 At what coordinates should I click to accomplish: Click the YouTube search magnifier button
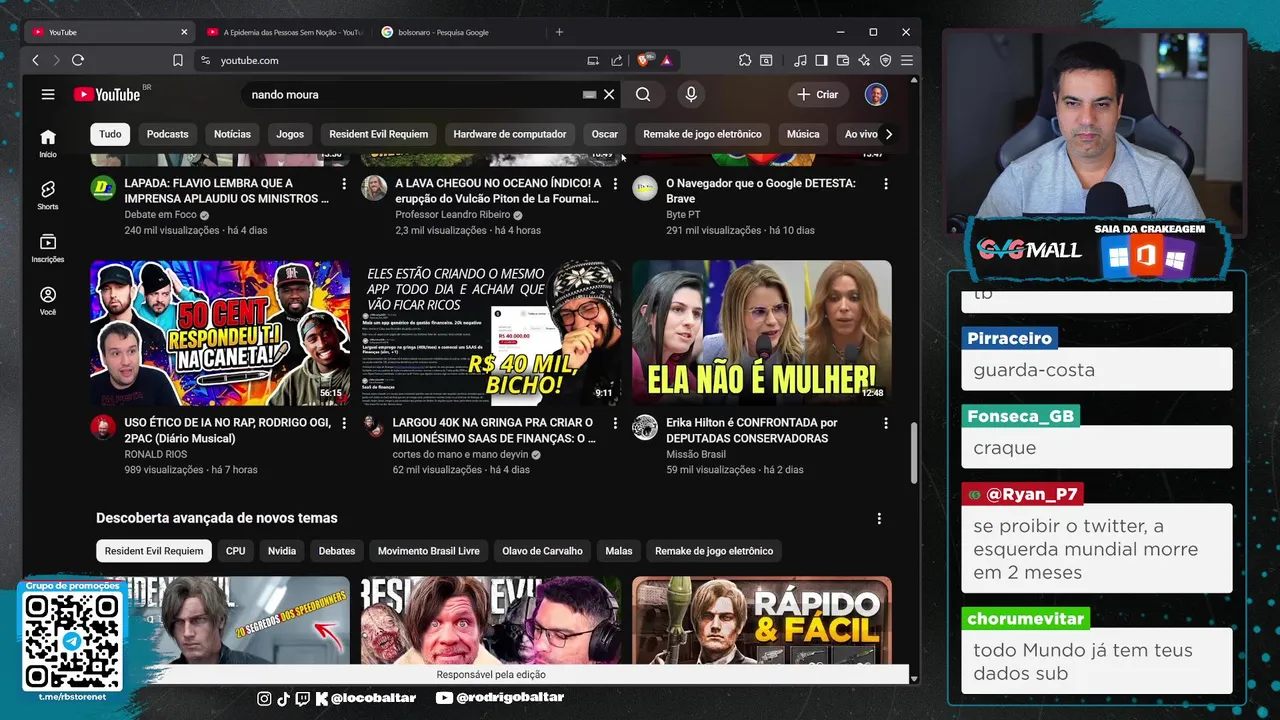[643, 94]
